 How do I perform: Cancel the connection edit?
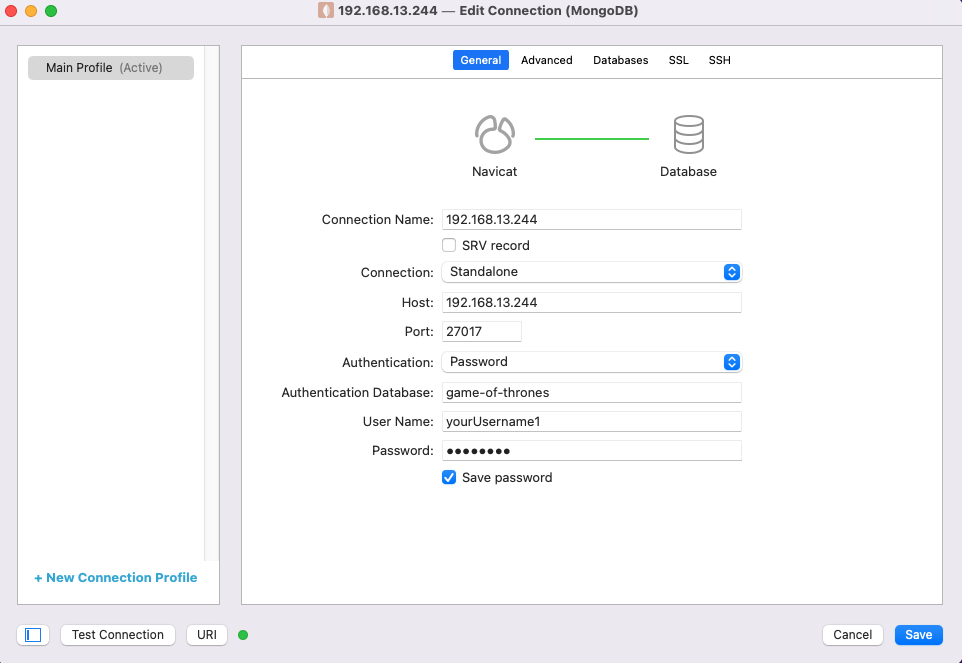[852, 635]
